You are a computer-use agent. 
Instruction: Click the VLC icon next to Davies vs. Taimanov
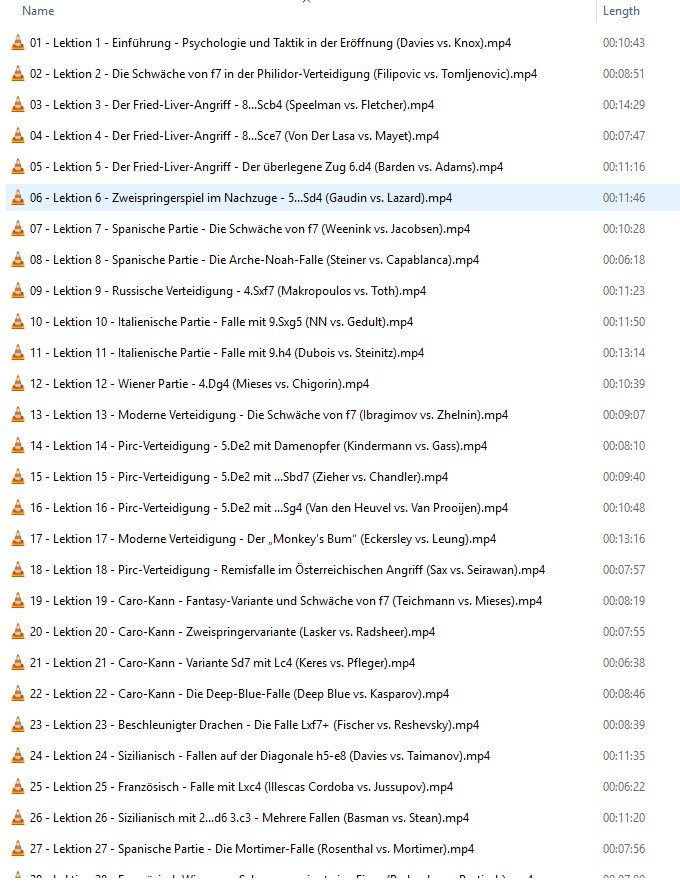(18, 756)
